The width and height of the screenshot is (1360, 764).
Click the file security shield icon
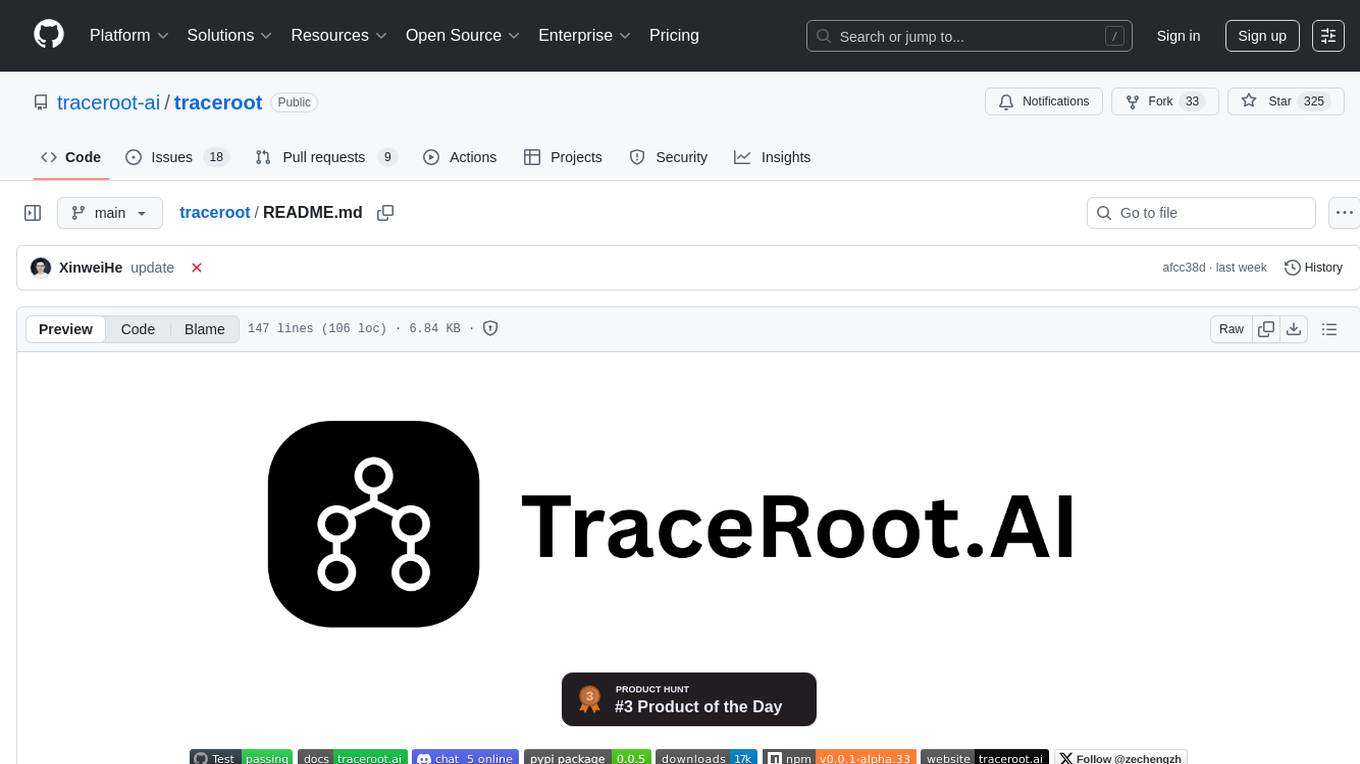(x=490, y=328)
